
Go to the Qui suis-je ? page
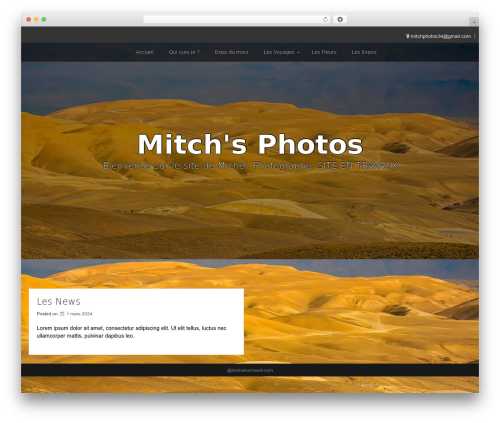click(x=184, y=52)
